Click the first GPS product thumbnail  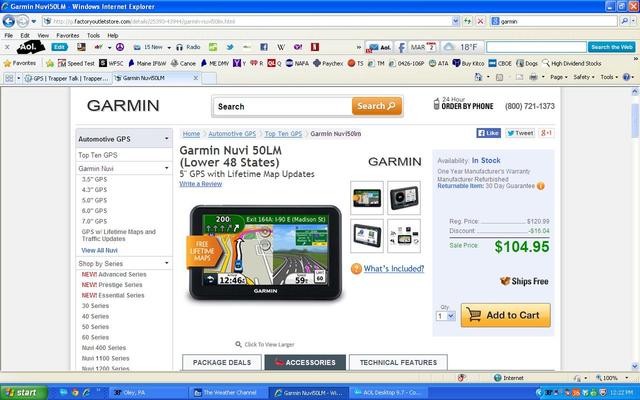coord(367,198)
